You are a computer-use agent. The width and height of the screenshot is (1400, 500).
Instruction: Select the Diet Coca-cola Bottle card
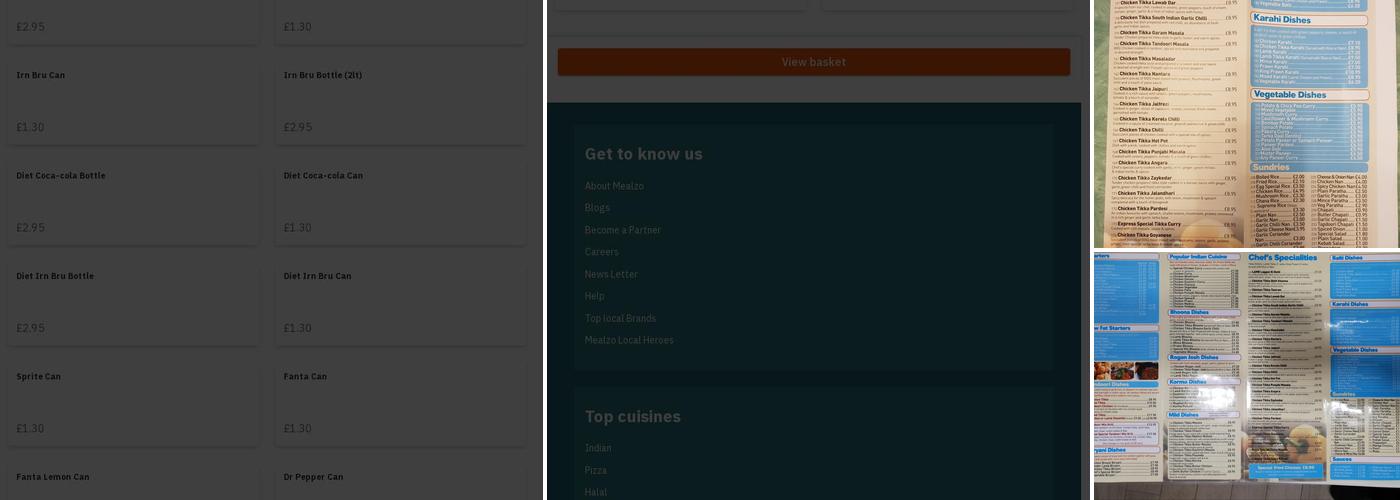[133, 200]
